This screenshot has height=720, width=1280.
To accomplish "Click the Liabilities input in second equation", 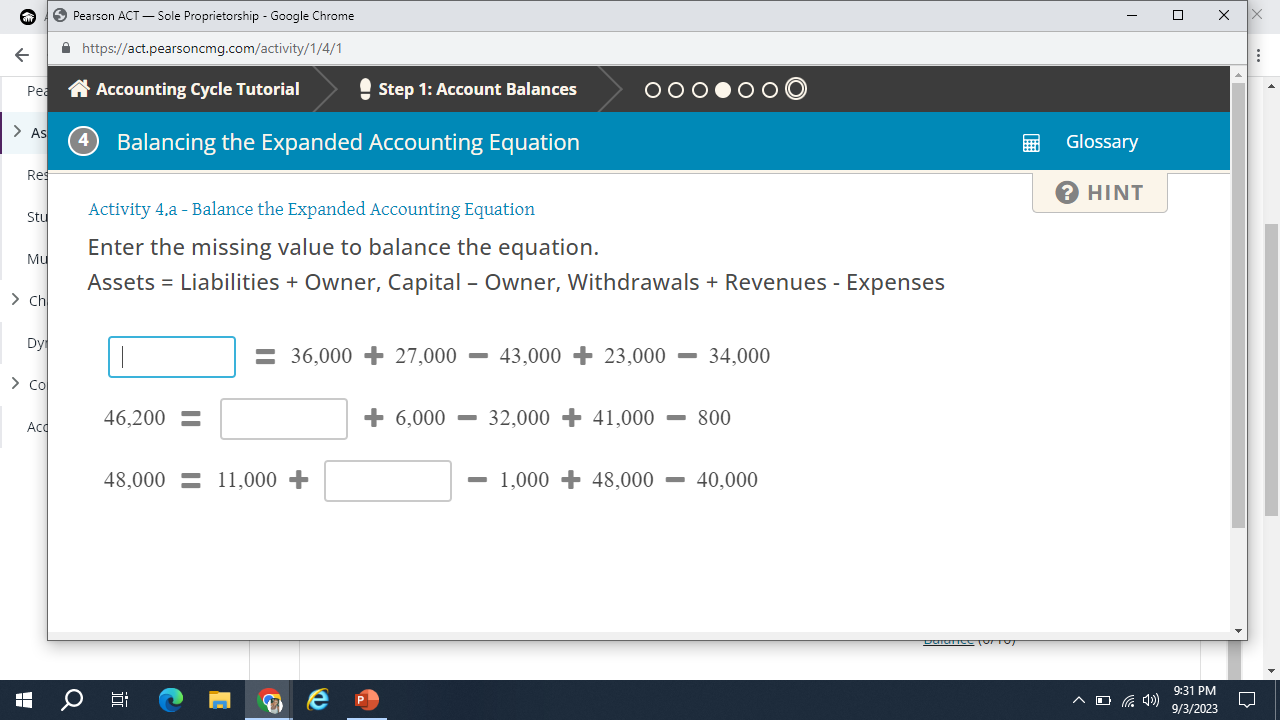I will click(284, 419).
